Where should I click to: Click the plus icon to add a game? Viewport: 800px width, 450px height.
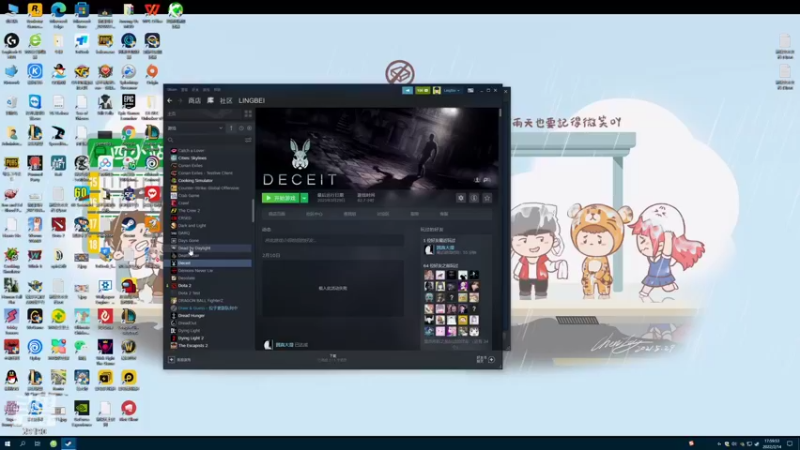coord(171,360)
